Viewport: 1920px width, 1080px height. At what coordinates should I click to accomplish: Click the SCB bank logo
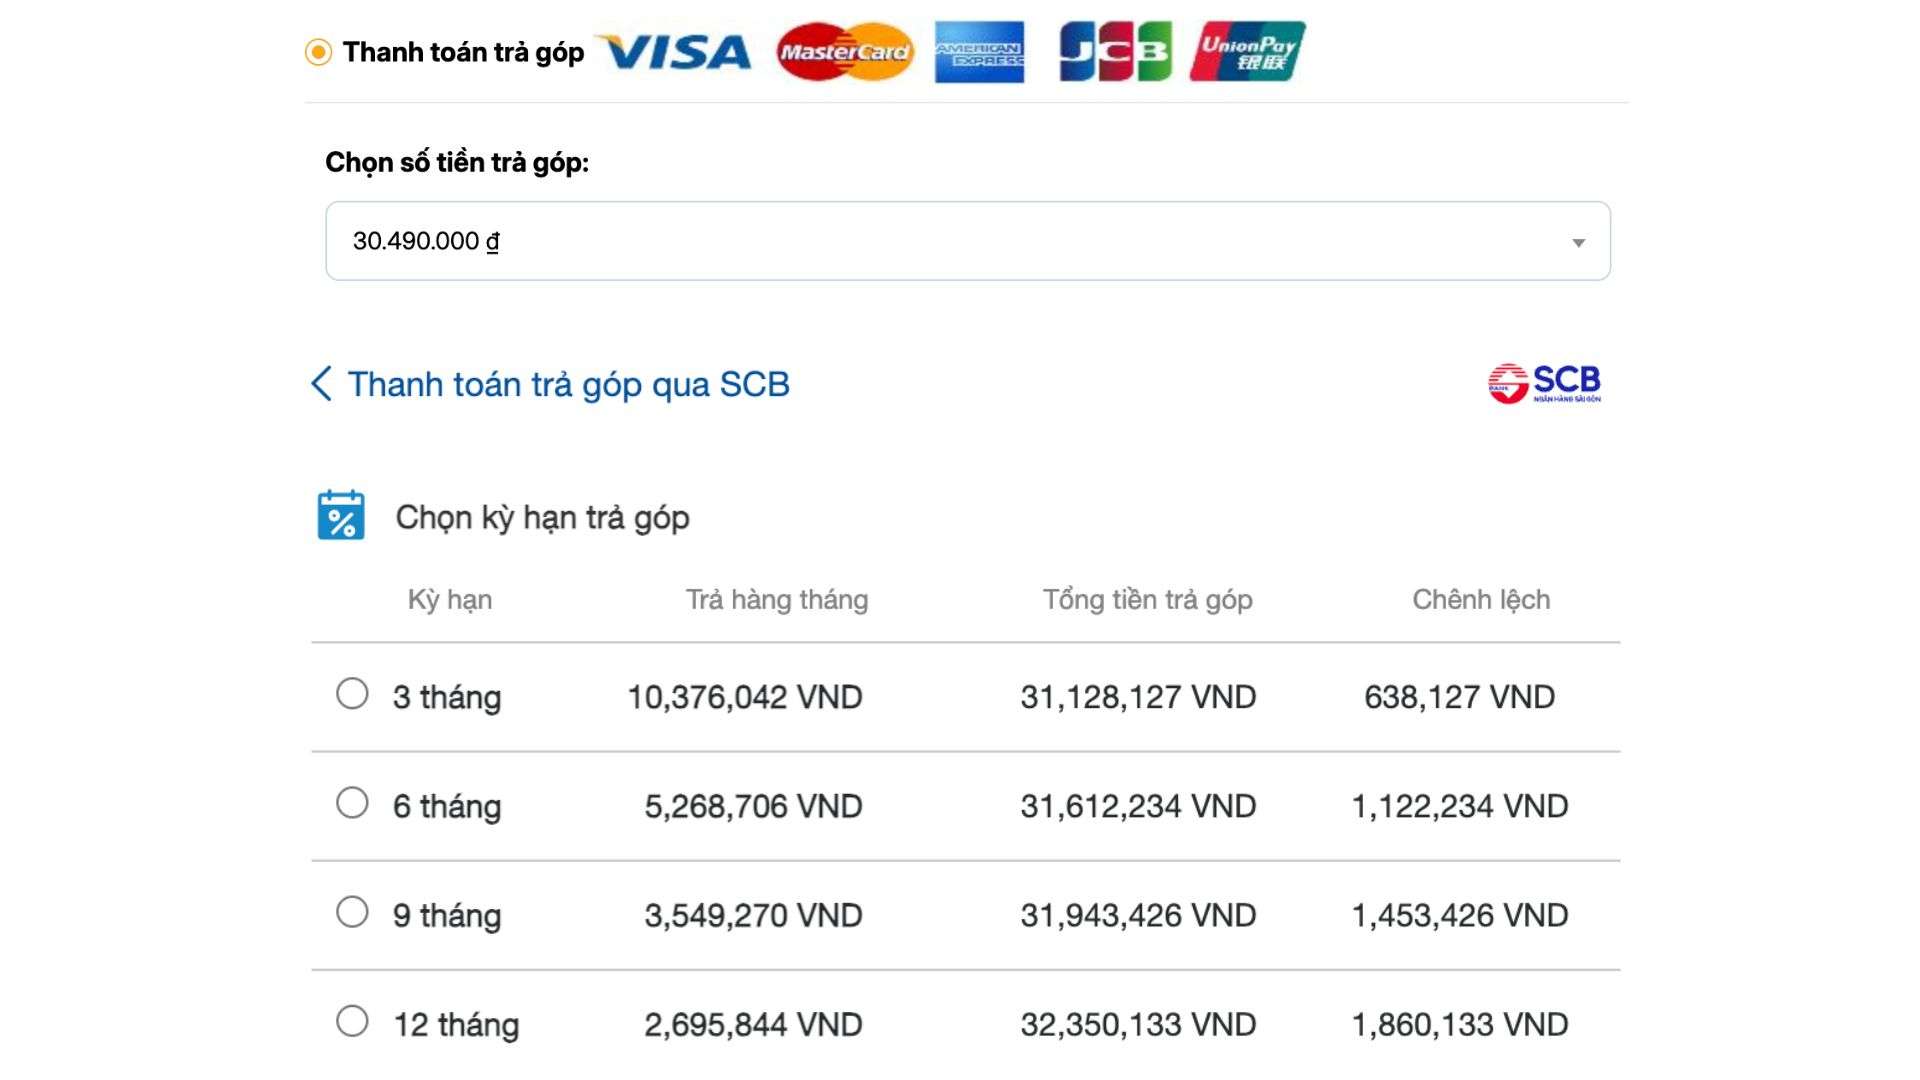(x=1544, y=383)
